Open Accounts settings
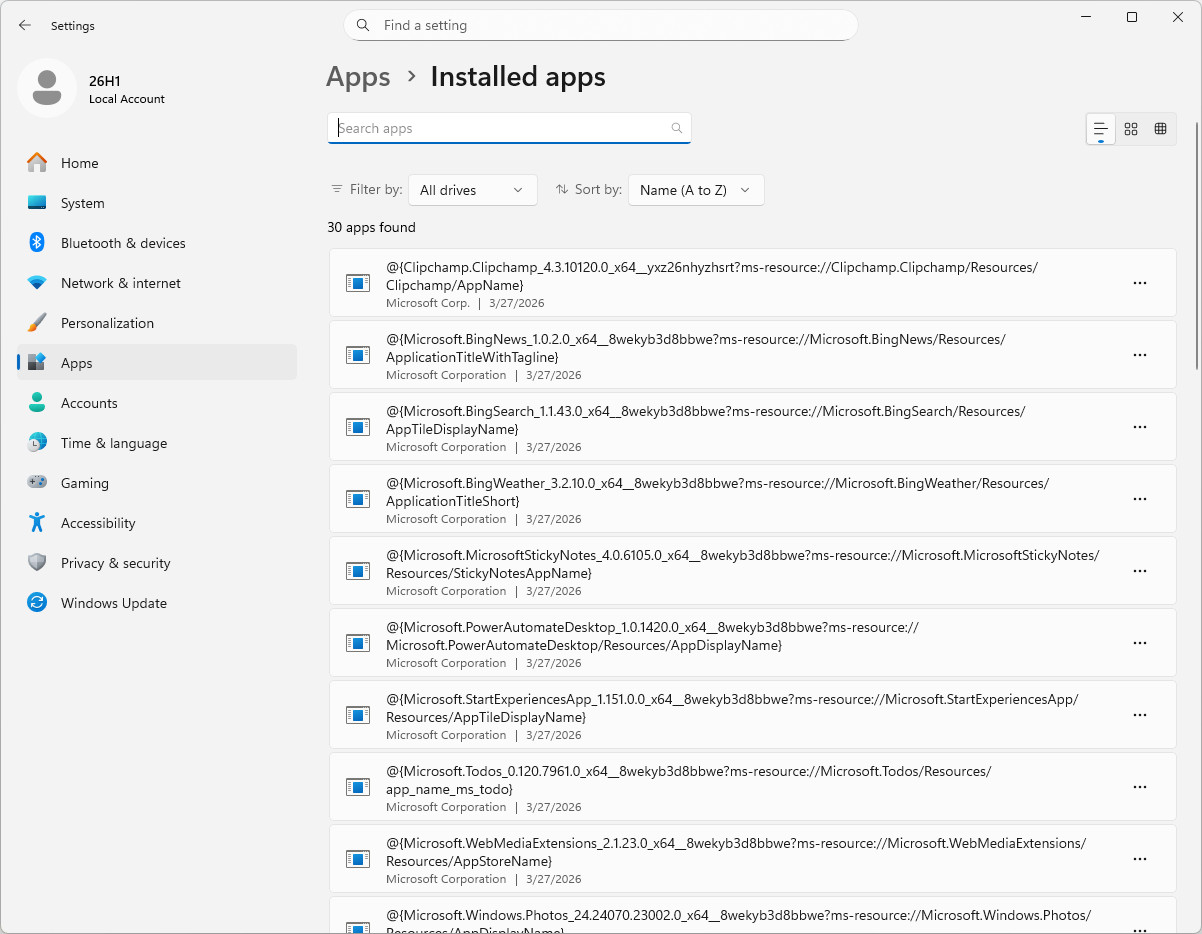Viewport: 1202px width, 934px height. pos(157,403)
